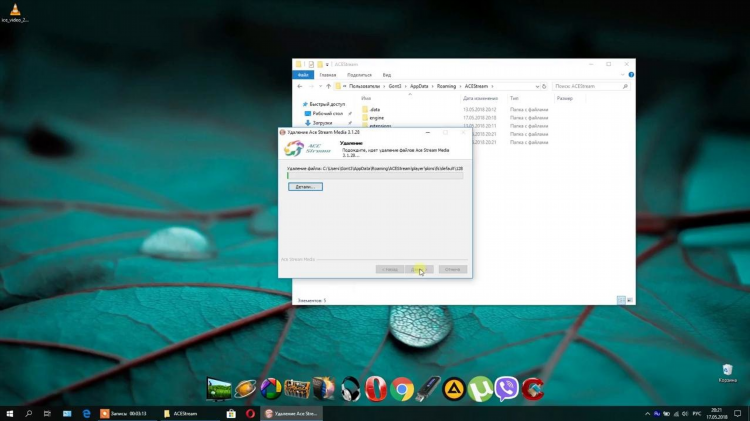Expand the Explorer ribbon chevron

coord(622,75)
